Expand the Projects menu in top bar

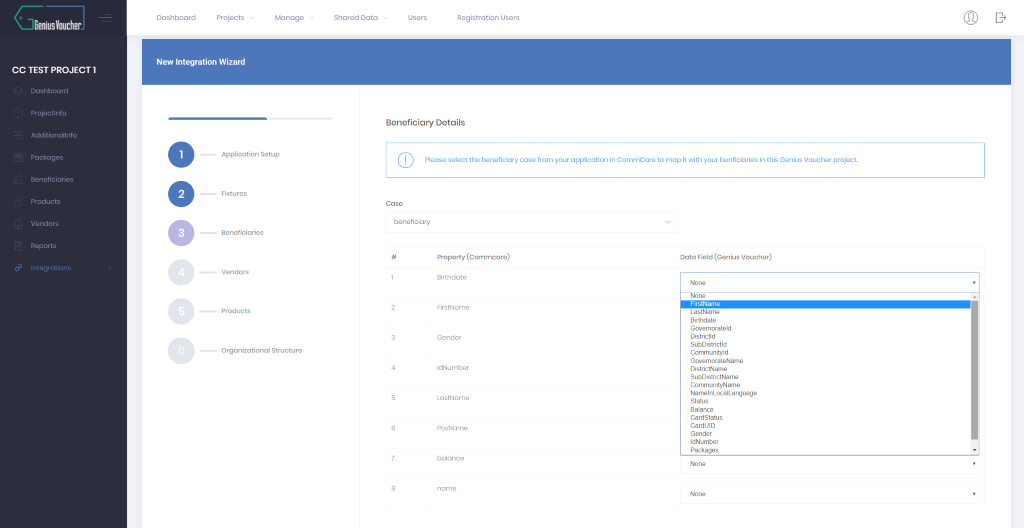coord(235,18)
